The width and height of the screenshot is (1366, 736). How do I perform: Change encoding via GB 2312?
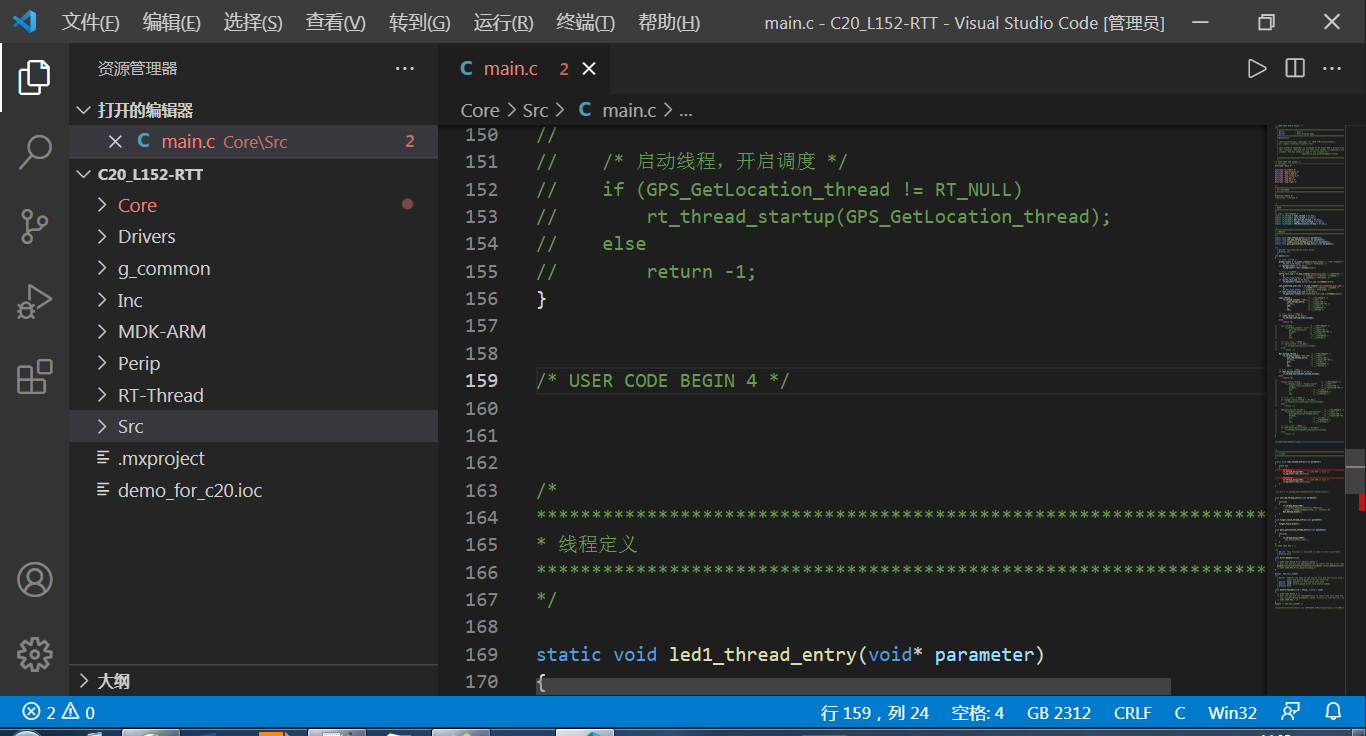(1059, 712)
